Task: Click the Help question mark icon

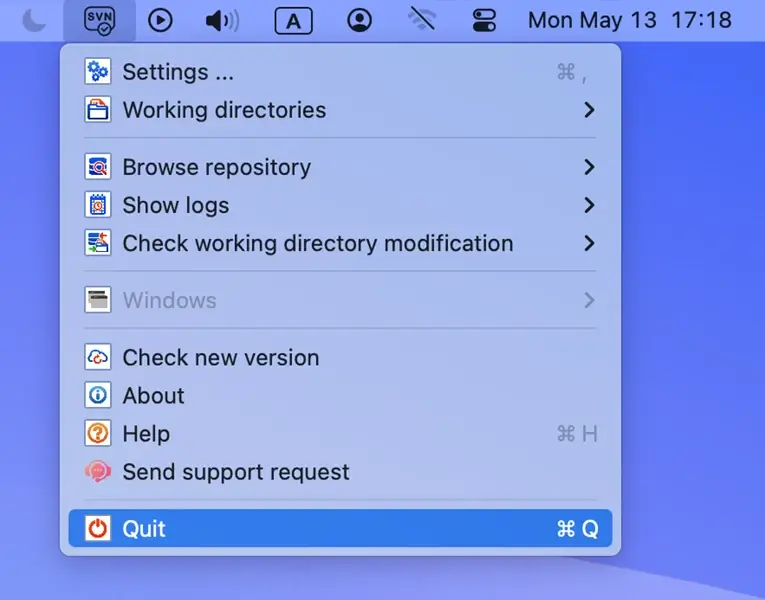Action: click(98, 433)
